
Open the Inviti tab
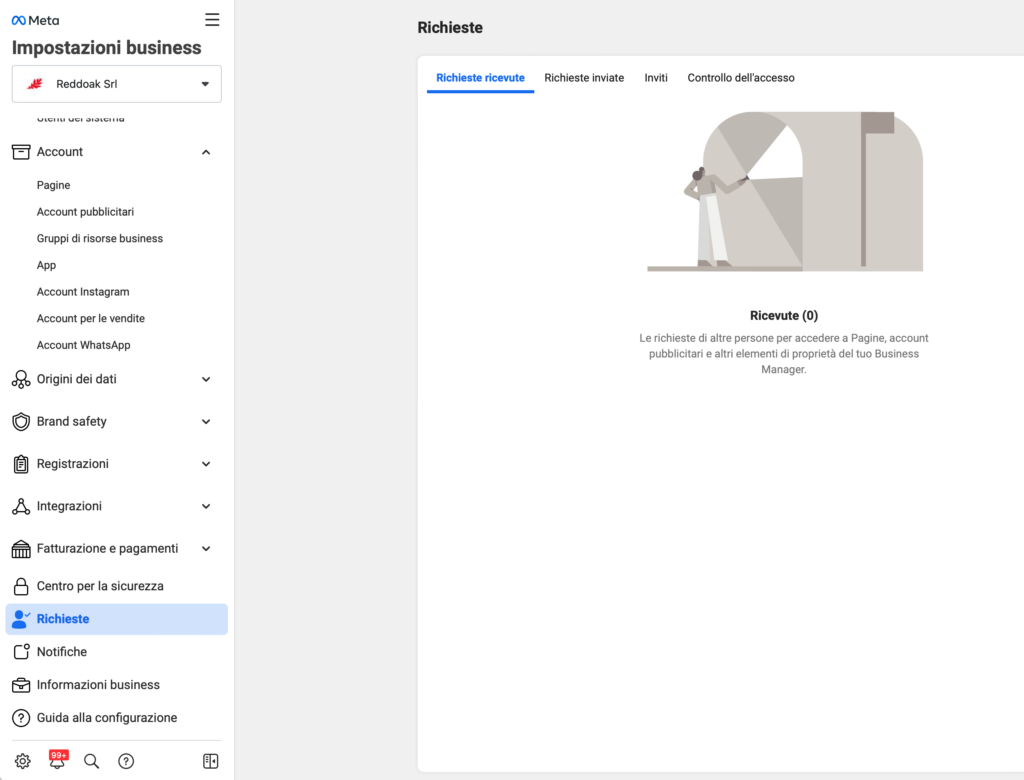tap(656, 78)
